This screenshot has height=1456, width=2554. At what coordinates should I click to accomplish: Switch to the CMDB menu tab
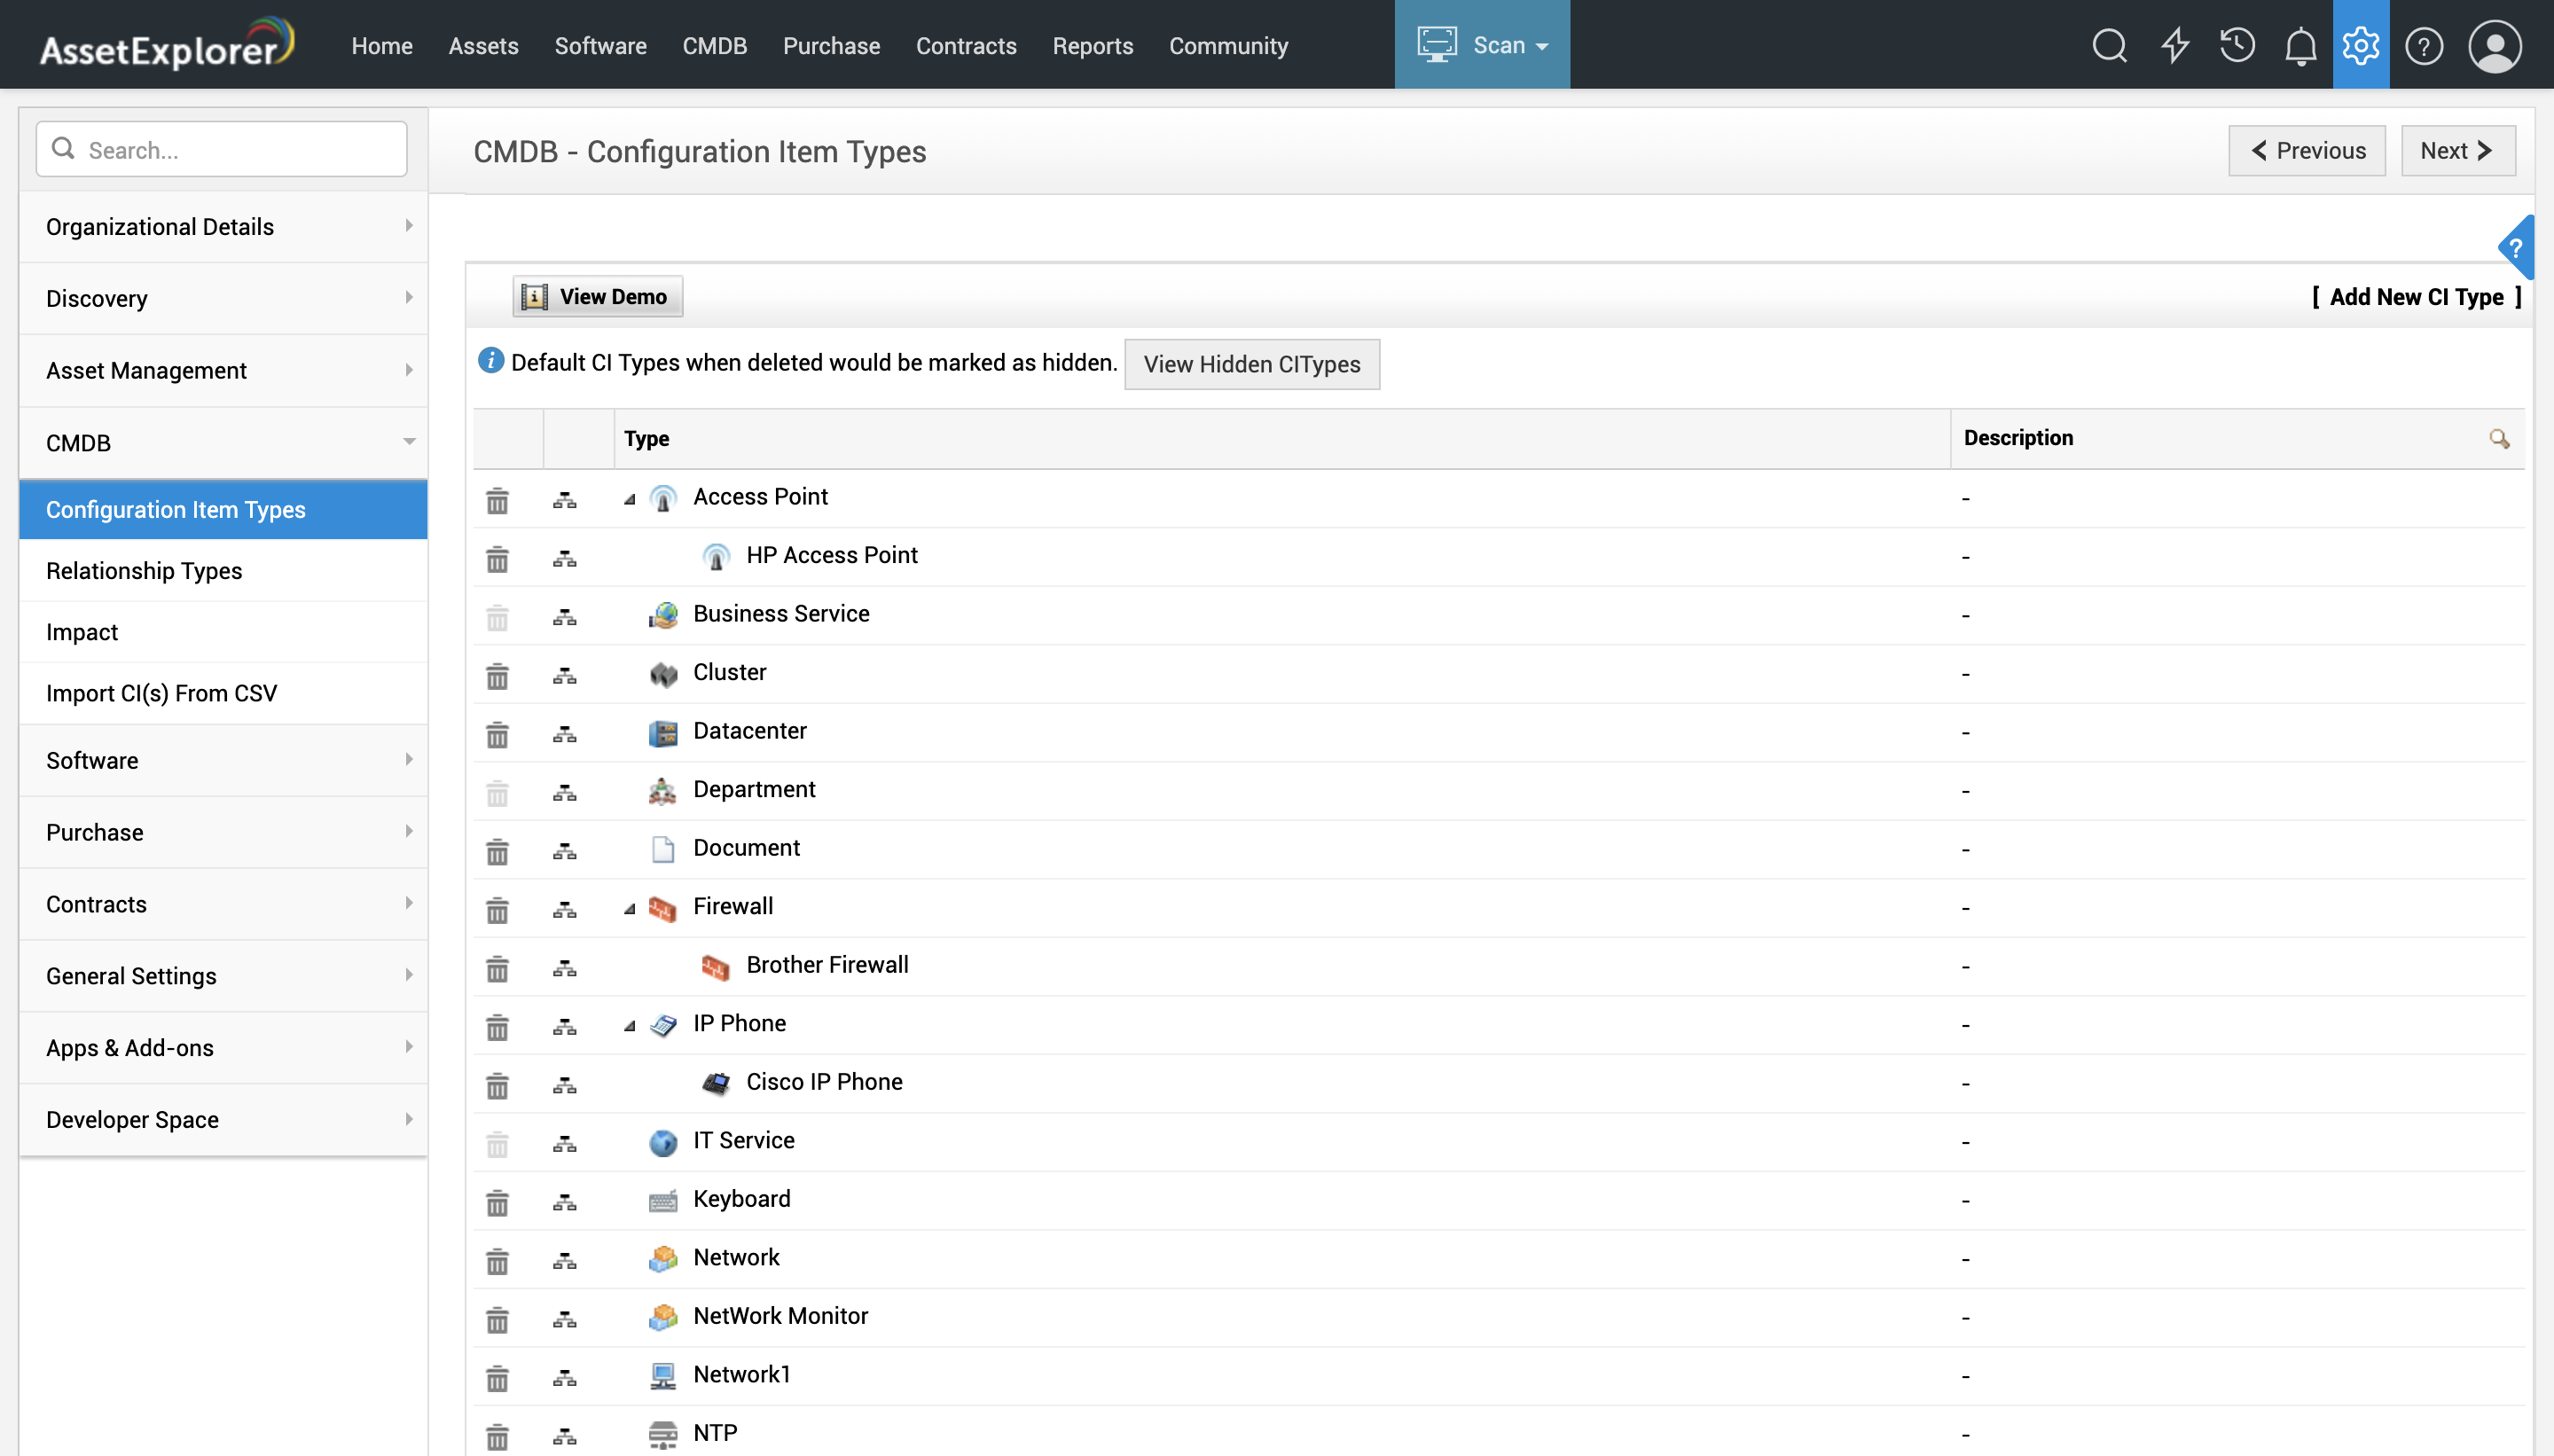(714, 45)
